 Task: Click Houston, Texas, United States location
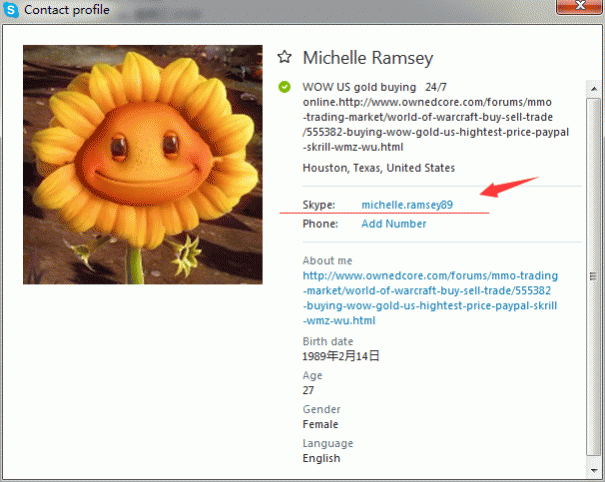379,168
